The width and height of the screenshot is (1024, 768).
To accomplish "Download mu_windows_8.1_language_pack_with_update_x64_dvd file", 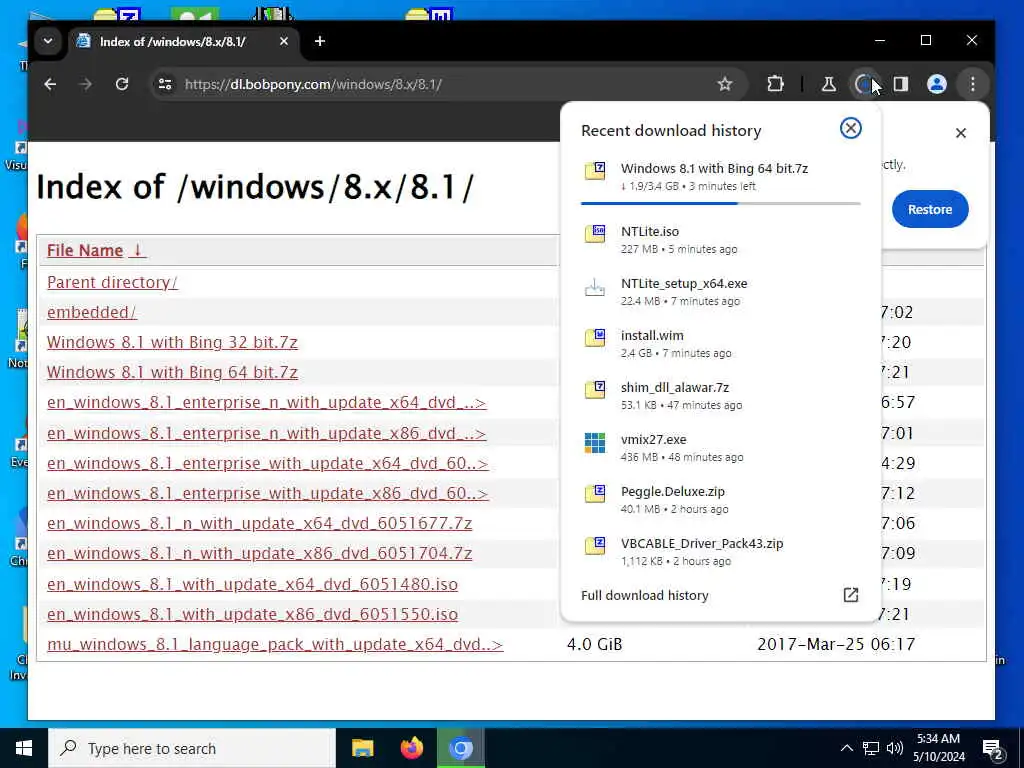I will click(x=275, y=644).
